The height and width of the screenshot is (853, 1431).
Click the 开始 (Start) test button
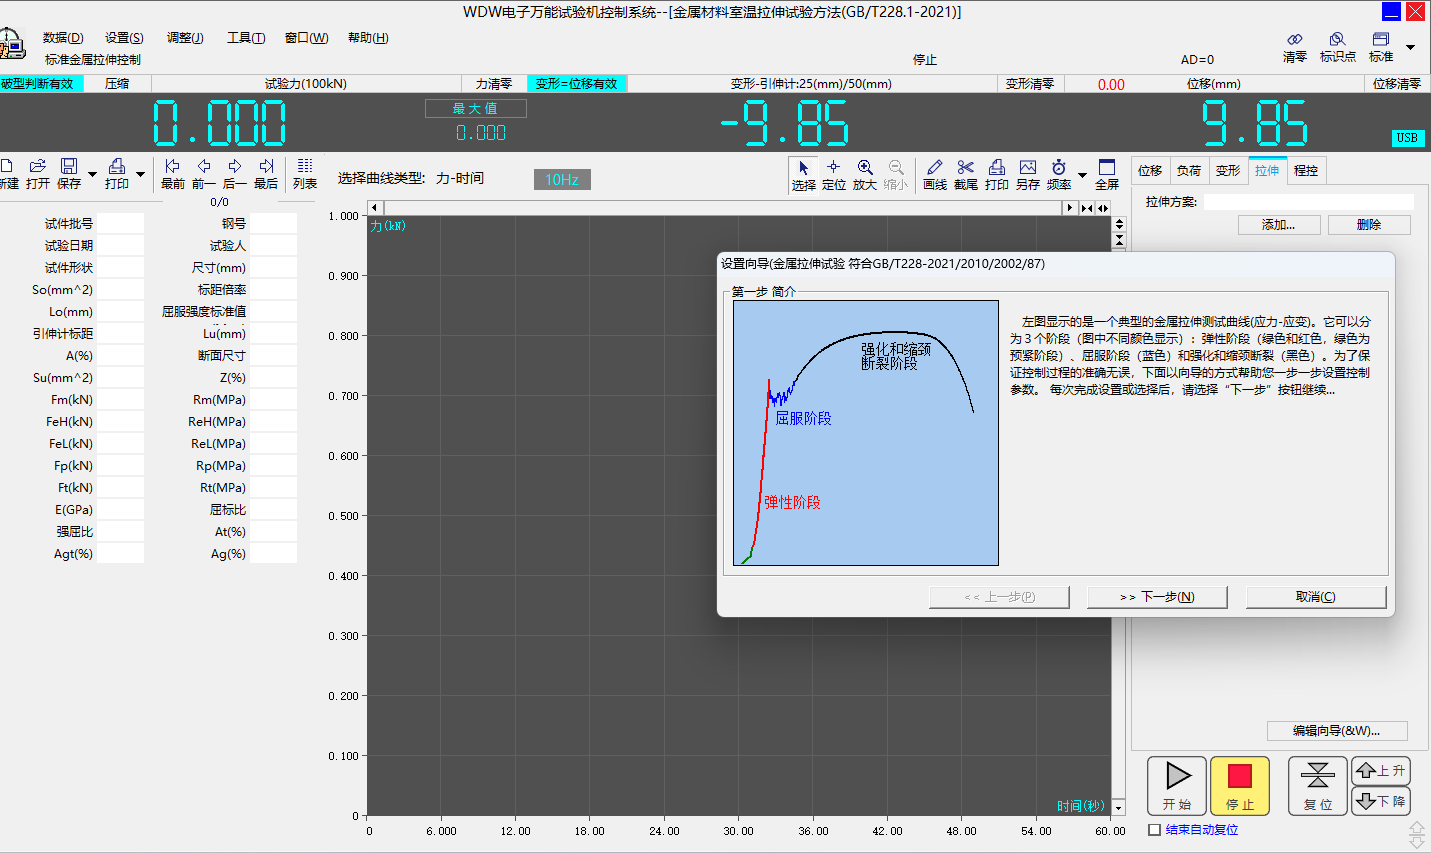(1177, 785)
